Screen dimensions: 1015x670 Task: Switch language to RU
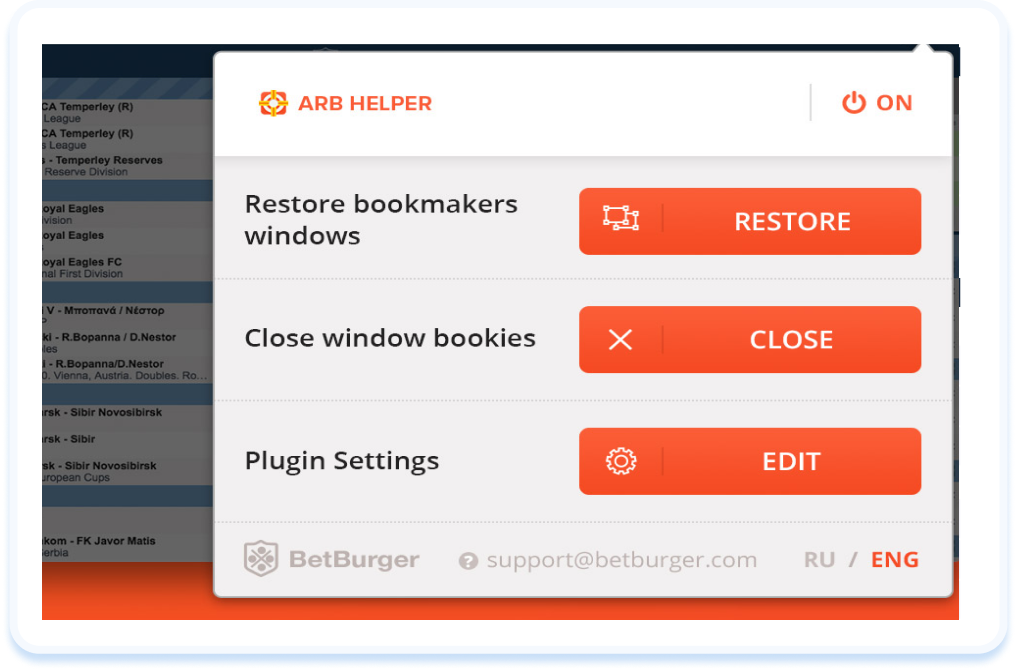(819, 560)
